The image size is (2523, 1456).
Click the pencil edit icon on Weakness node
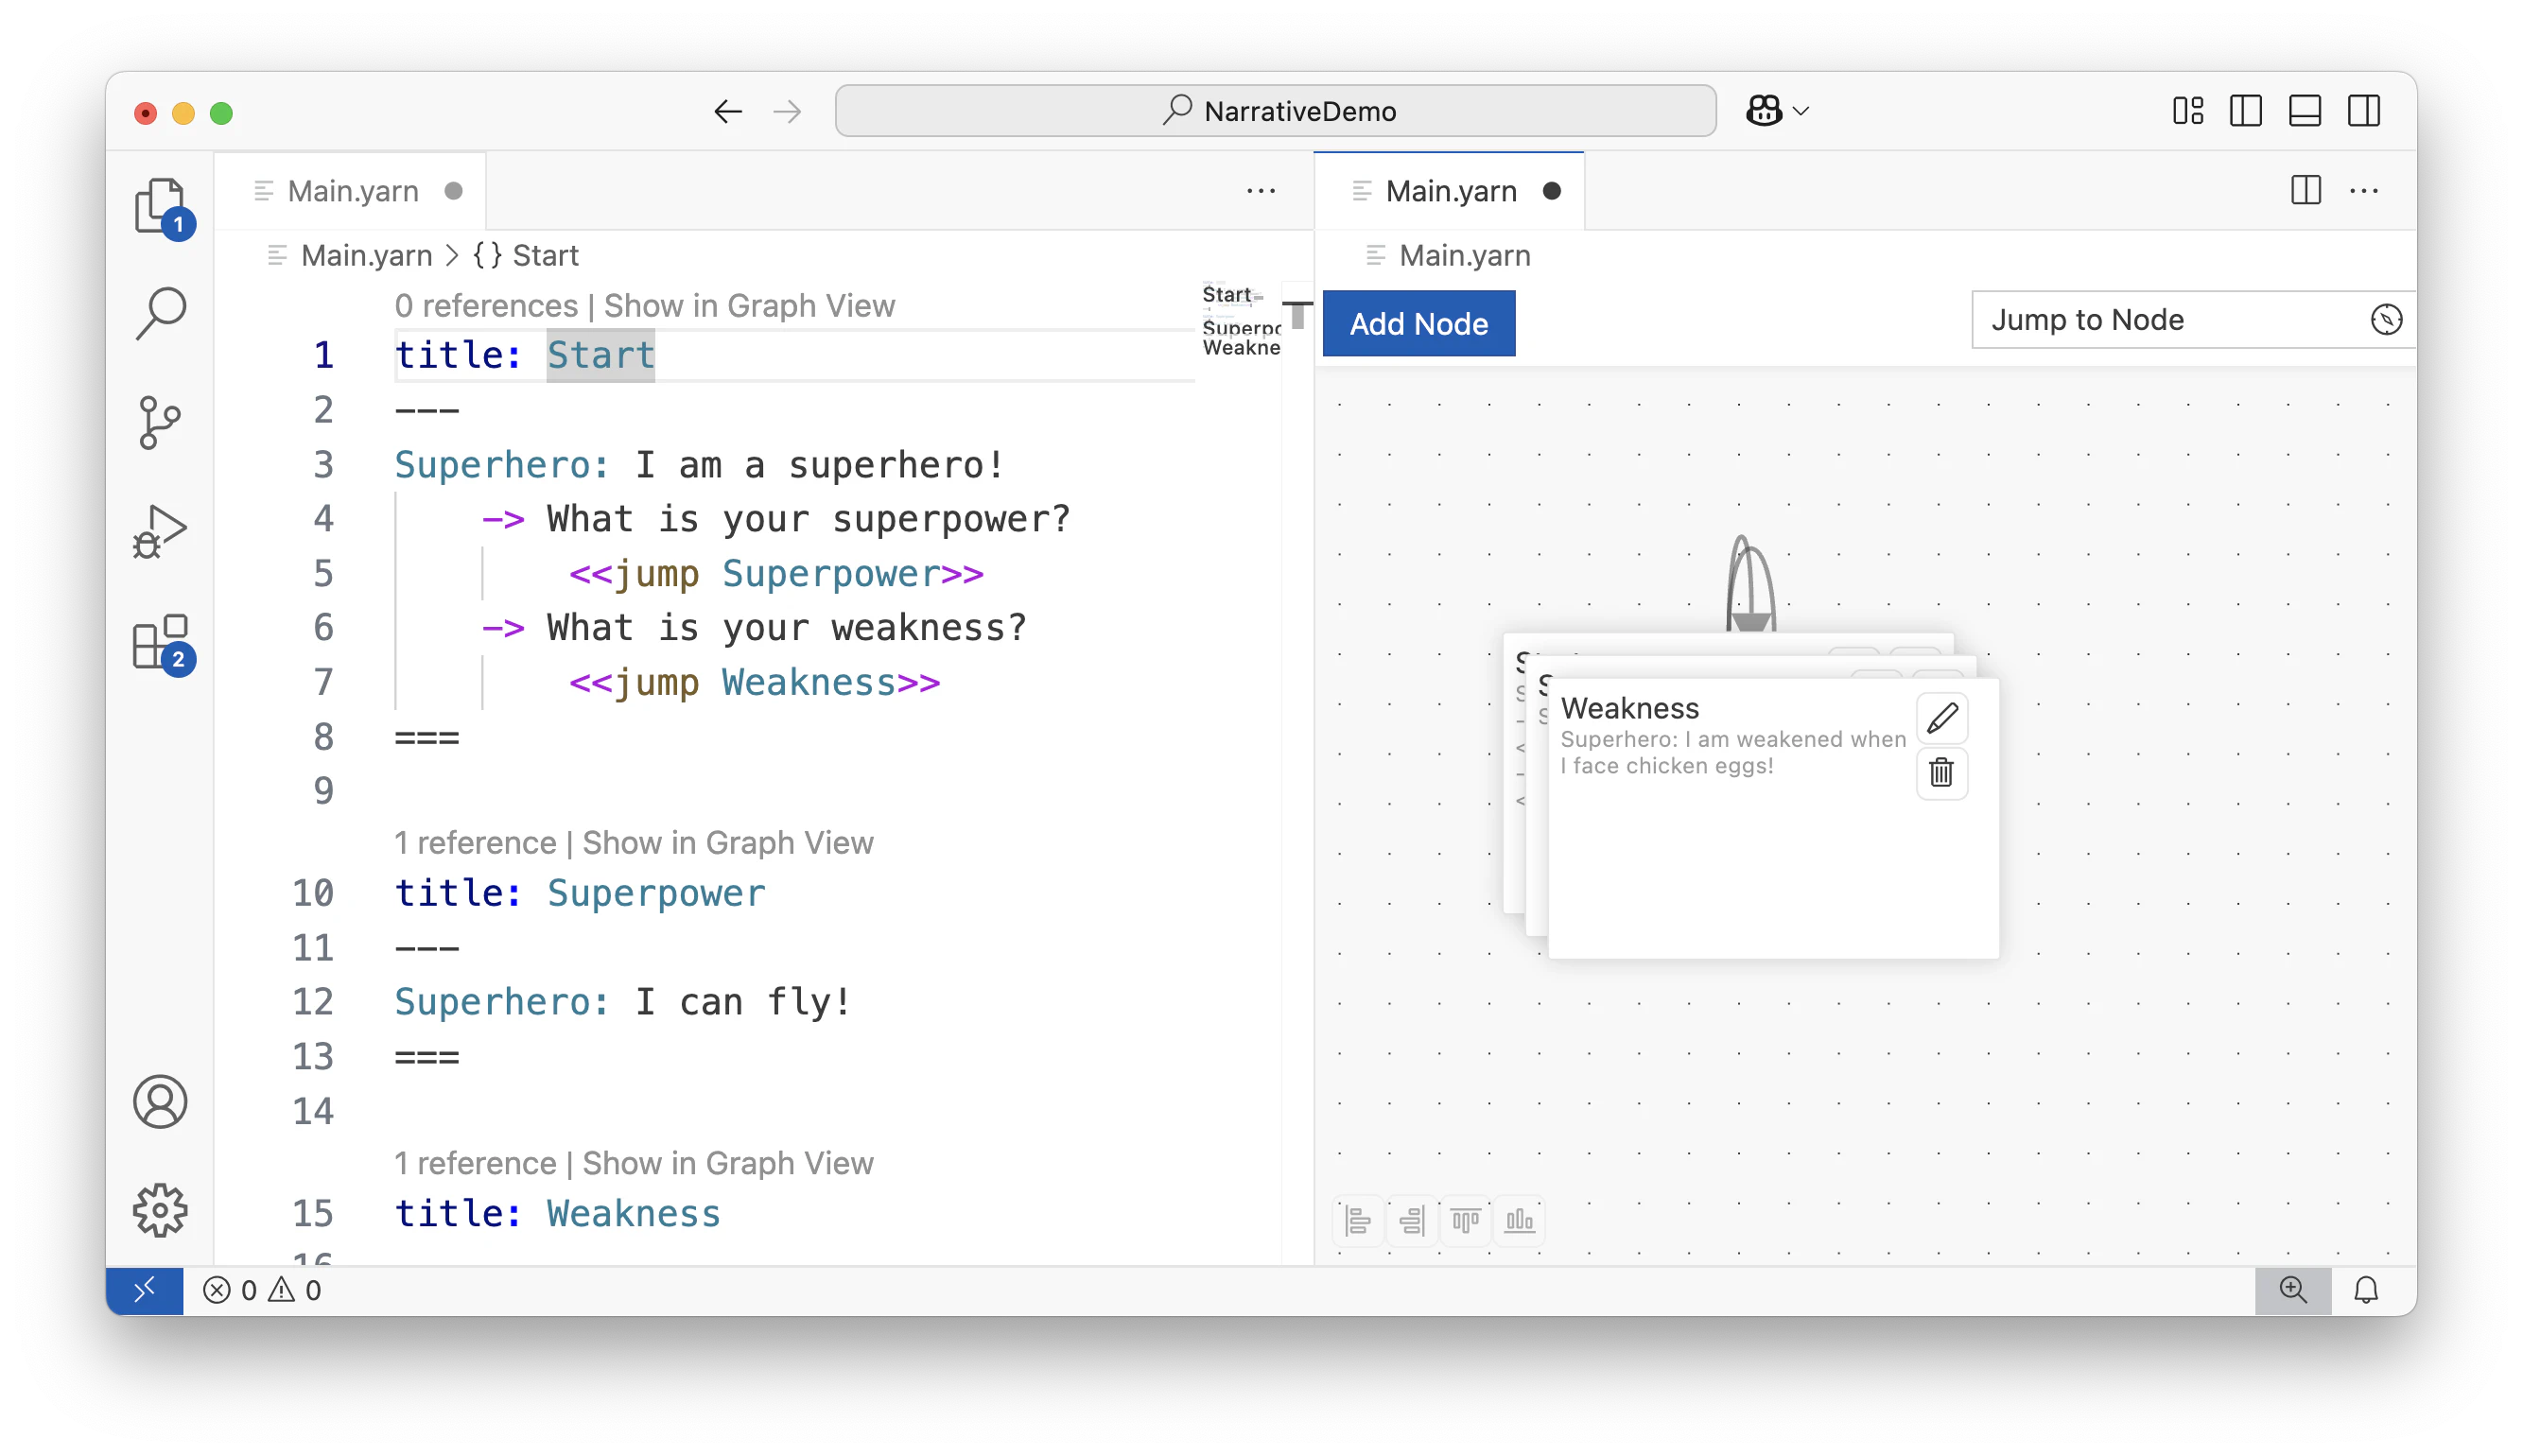[1941, 718]
